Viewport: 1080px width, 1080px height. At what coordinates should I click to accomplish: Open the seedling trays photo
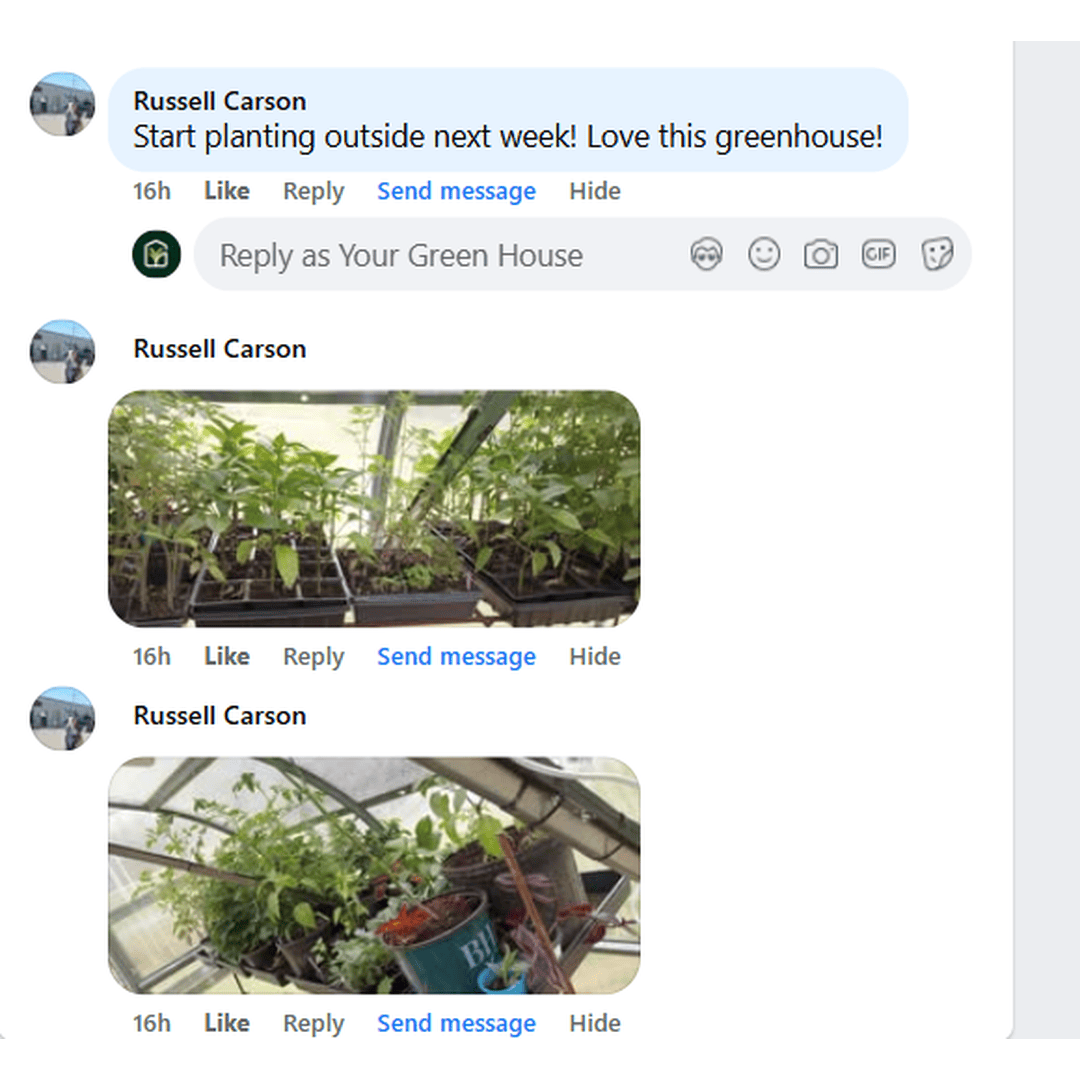[374, 508]
